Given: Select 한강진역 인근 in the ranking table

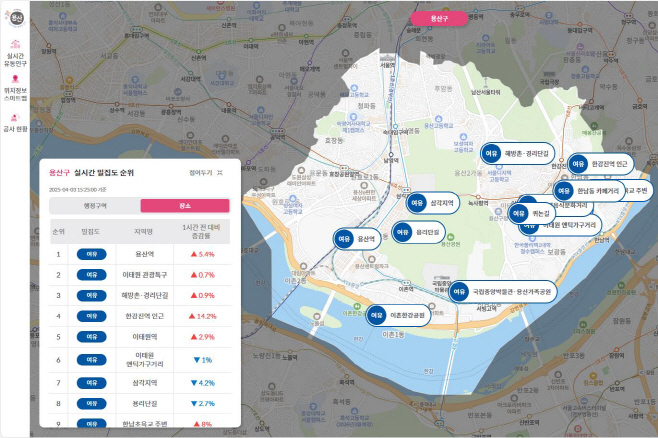Looking at the screenshot, I should pyautogui.click(x=144, y=316).
